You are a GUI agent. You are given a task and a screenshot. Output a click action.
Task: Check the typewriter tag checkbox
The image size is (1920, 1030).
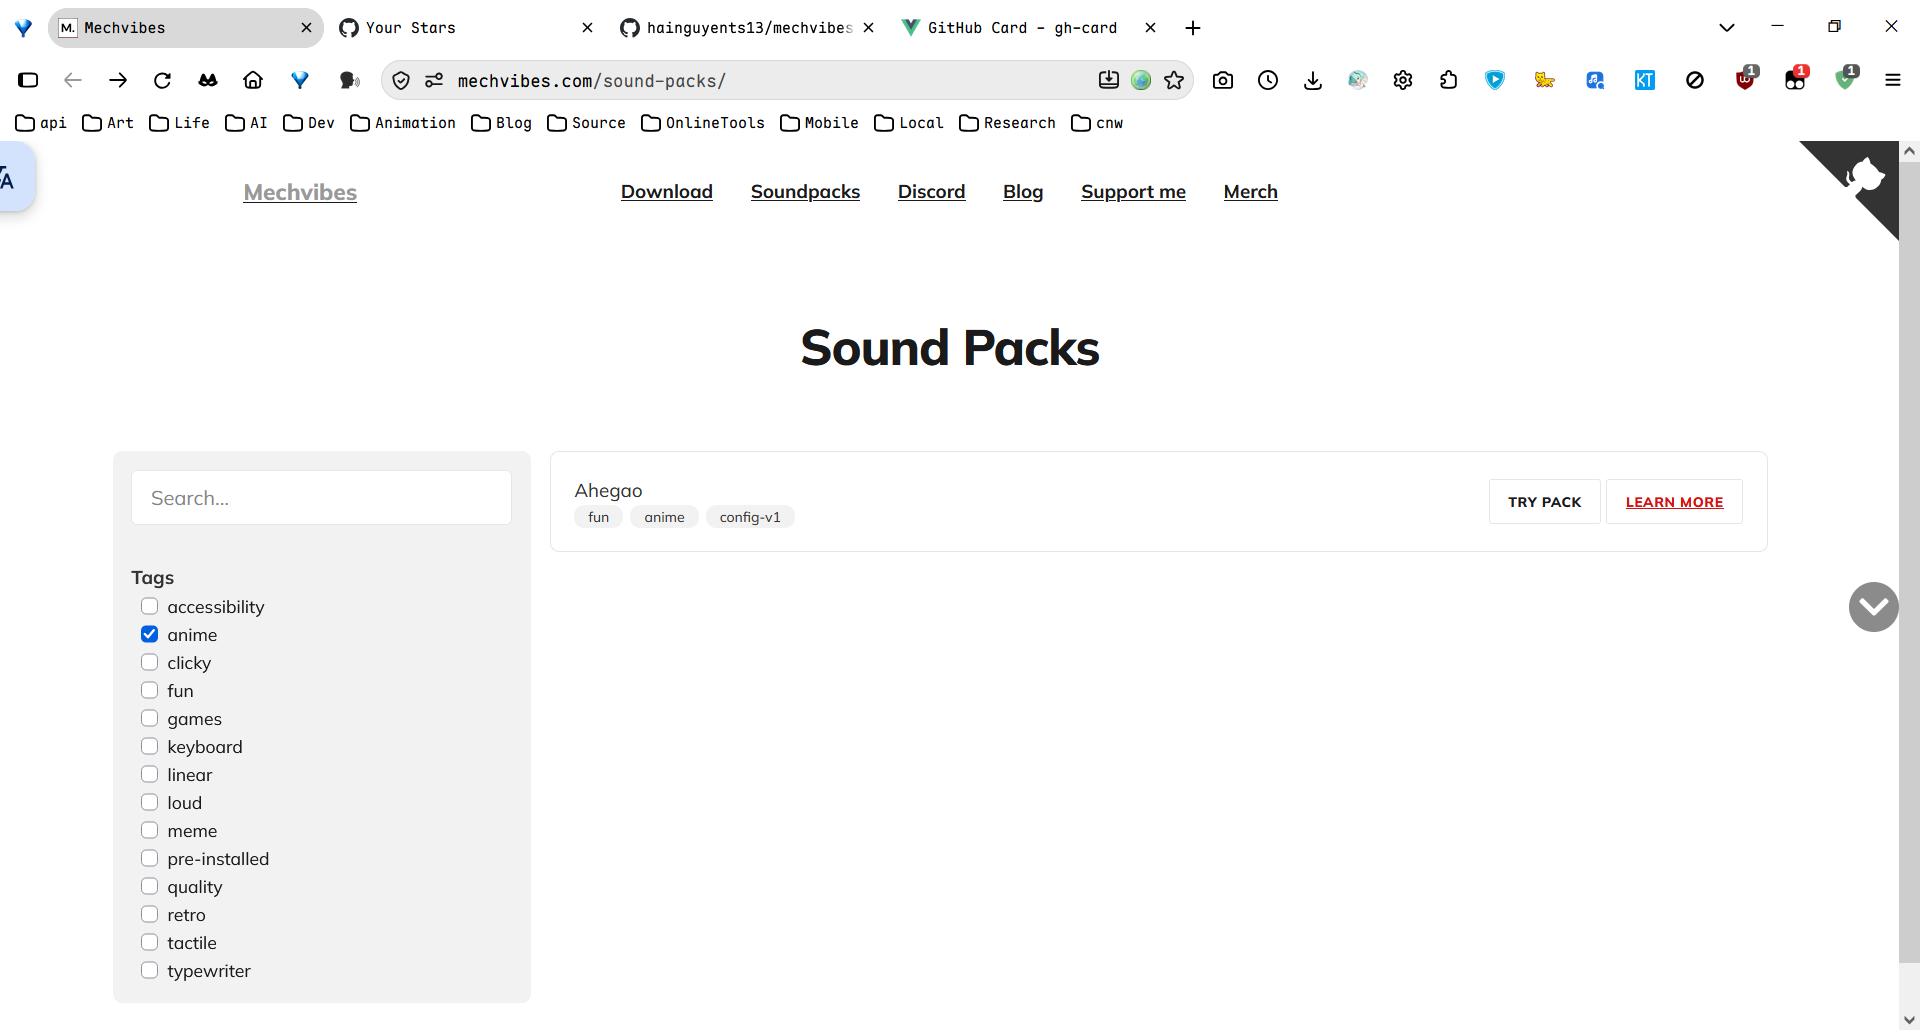pos(150,970)
